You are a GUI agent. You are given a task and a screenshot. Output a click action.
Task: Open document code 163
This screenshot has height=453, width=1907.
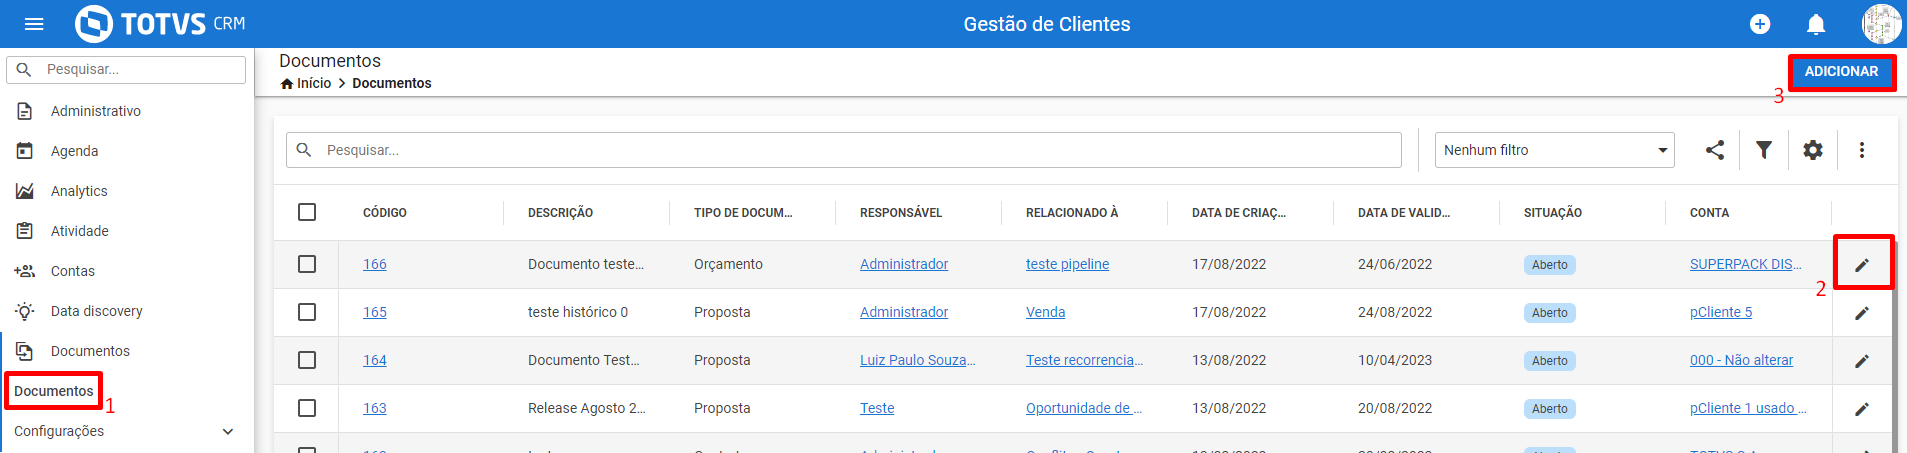tap(375, 408)
